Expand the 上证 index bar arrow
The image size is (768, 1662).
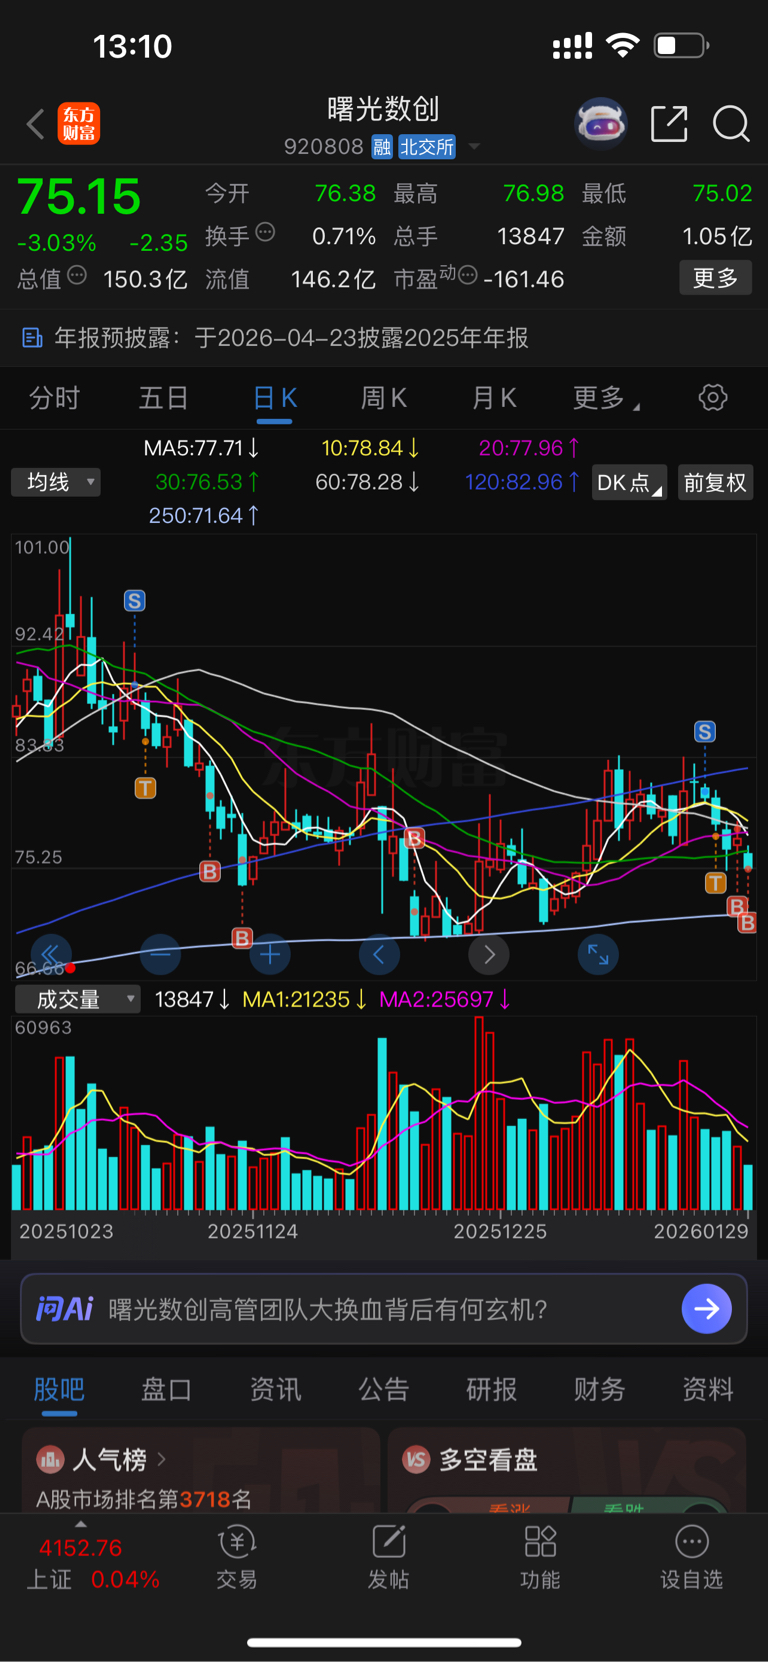click(x=81, y=1524)
